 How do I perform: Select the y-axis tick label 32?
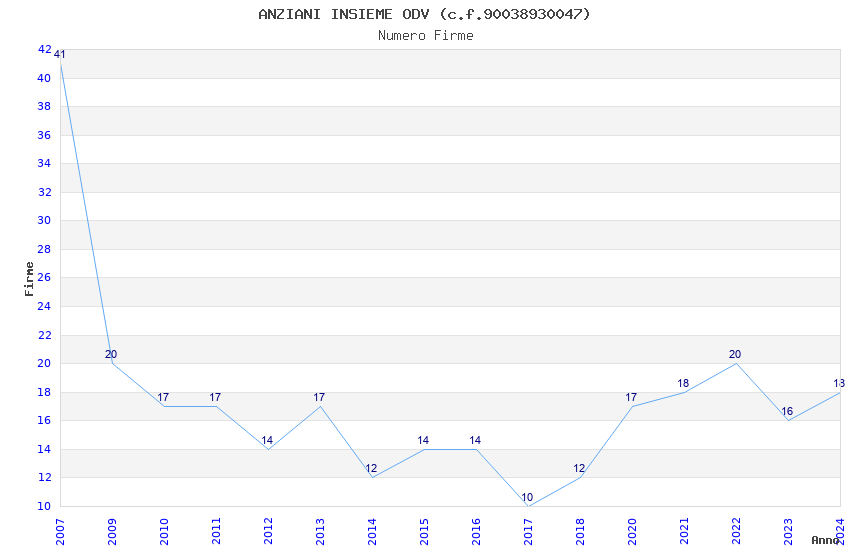click(x=44, y=192)
